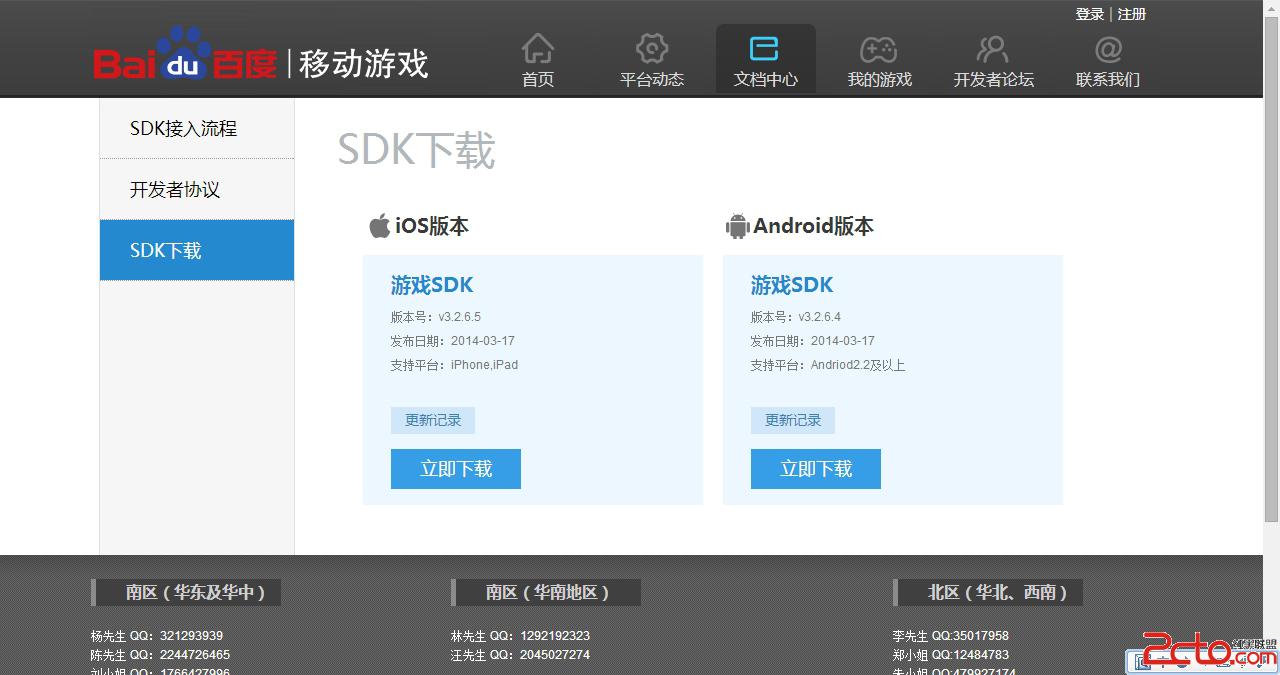Go to the 我的游戏 label

pyautogui.click(x=880, y=80)
